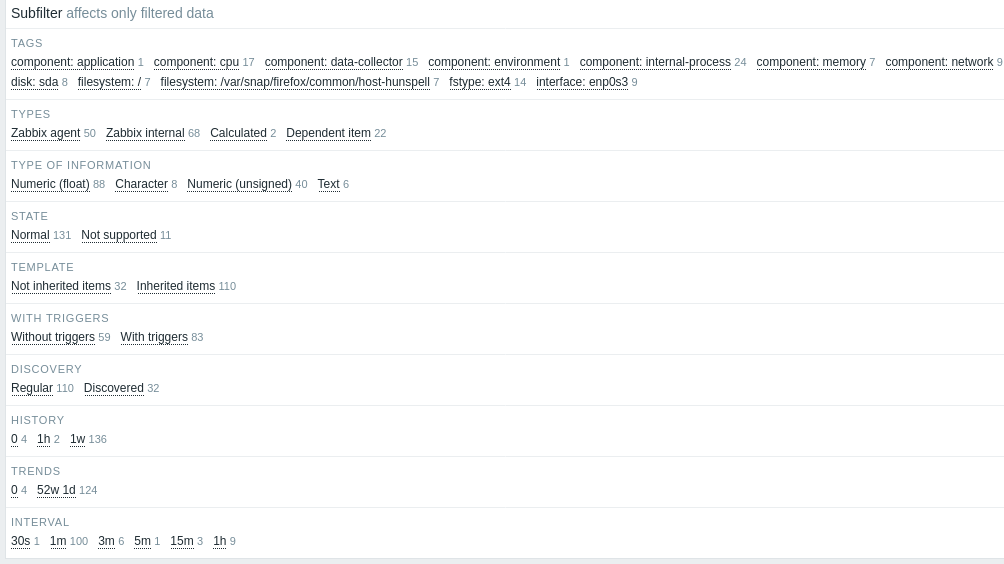
Task: Show items with 1m interval
Action: click(x=58, y=541)
